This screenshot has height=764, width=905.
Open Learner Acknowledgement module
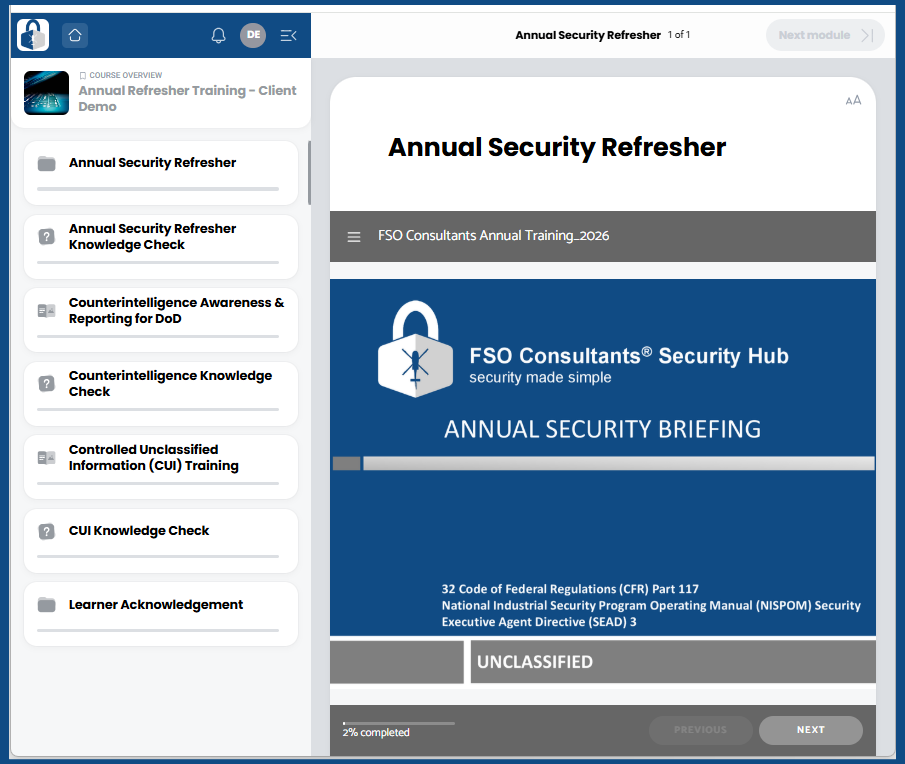pyautogui.click(x=161, y=615)
